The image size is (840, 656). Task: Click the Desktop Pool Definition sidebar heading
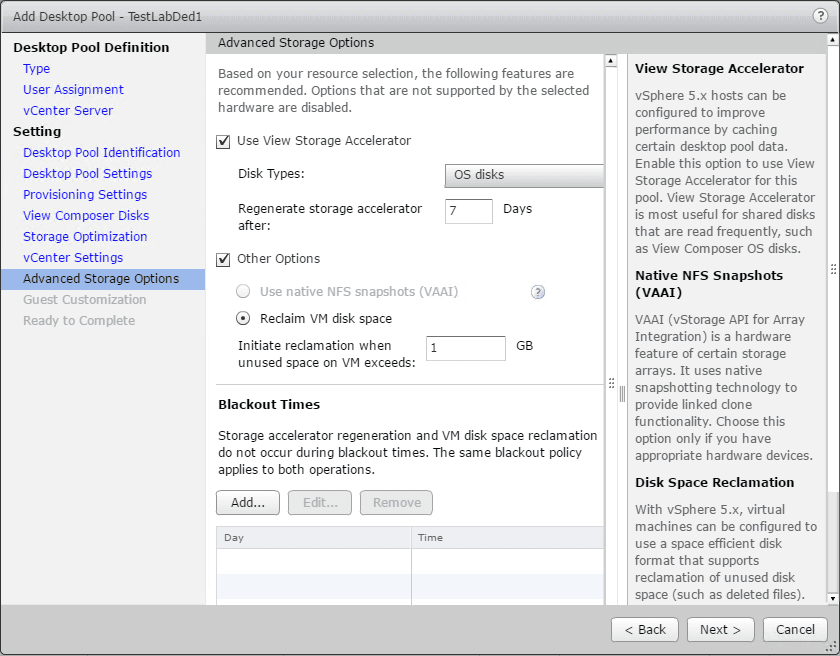91,47
